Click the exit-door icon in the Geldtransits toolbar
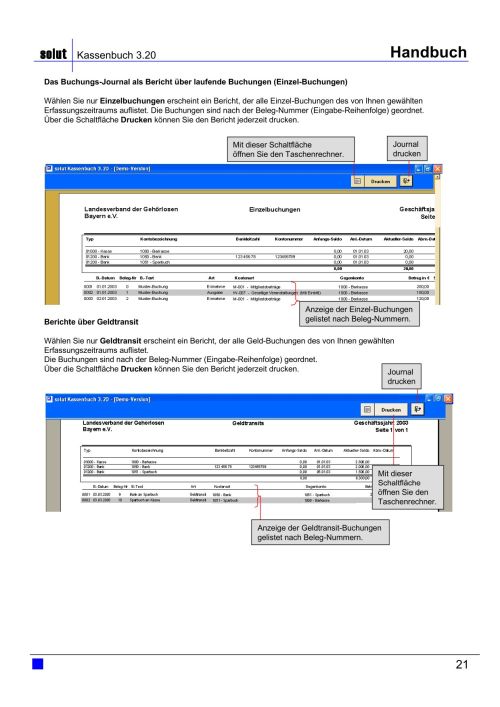This screenshot has height=707, width=500. pyautogui.click(x=417, y=409)
